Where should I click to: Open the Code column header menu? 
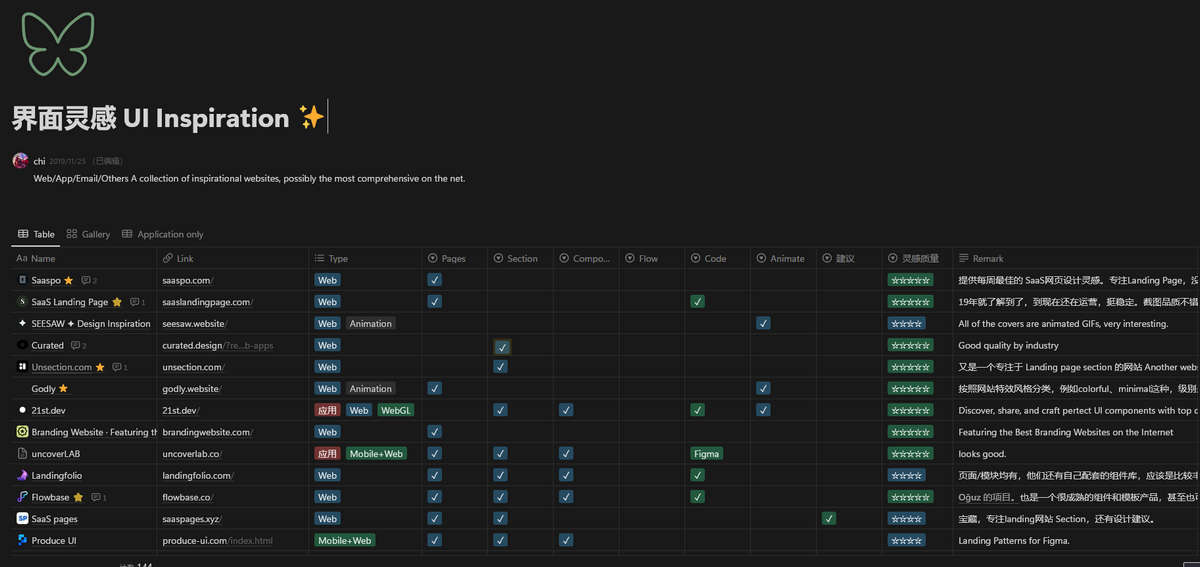click(718, 258)
